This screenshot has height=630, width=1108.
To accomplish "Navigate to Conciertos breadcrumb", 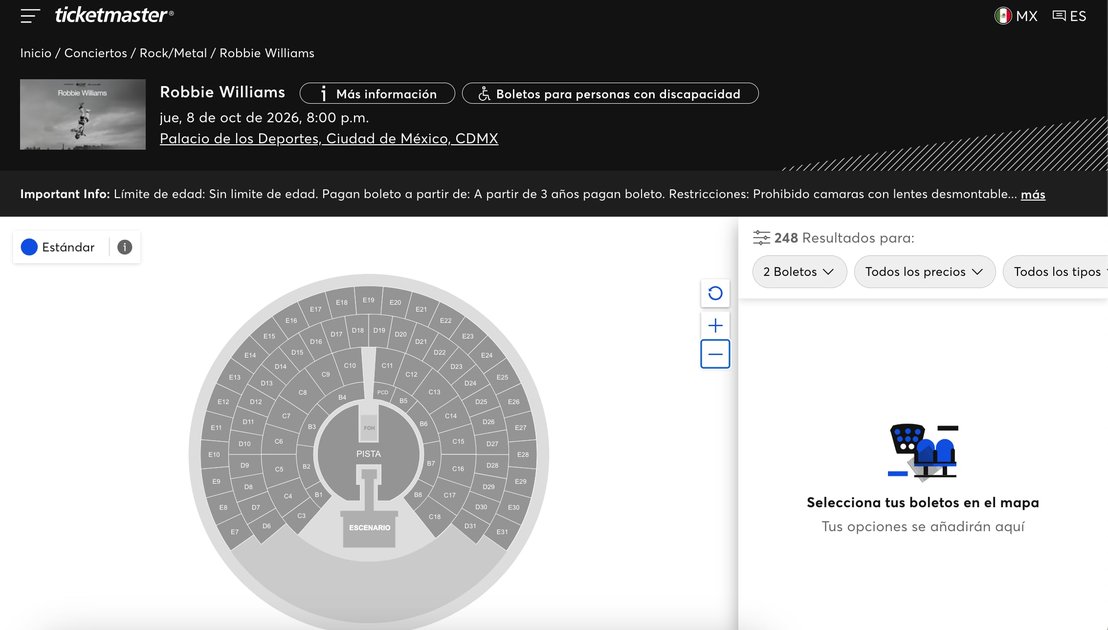I will [x=95, y=53].
